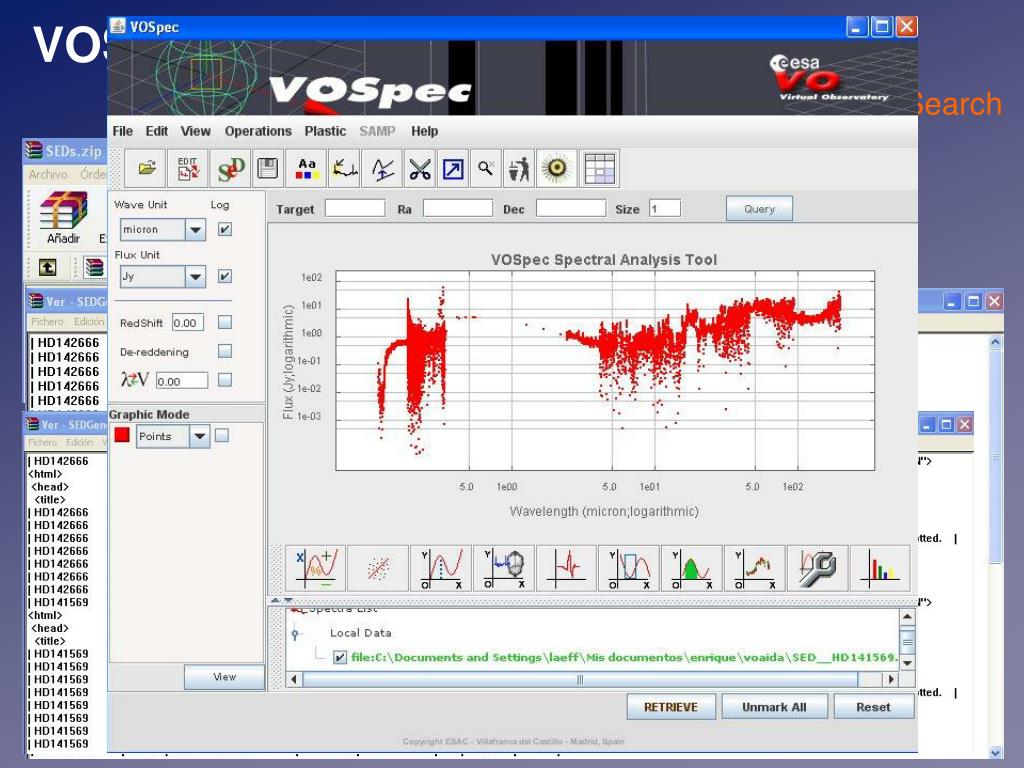Screen dimensions: 1024x768
Task: Click the horizontal scrollbar thumb of the spectra list
Action: click(580, 680)
